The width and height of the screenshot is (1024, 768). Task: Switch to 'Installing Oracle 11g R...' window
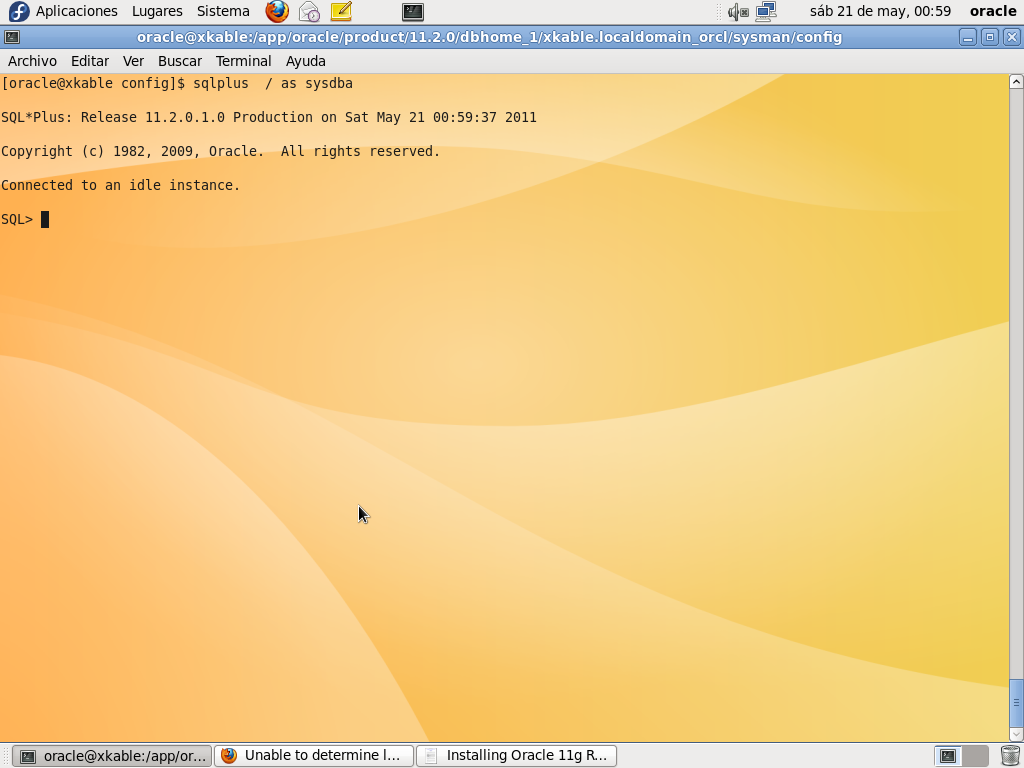[x=517, y=756]
